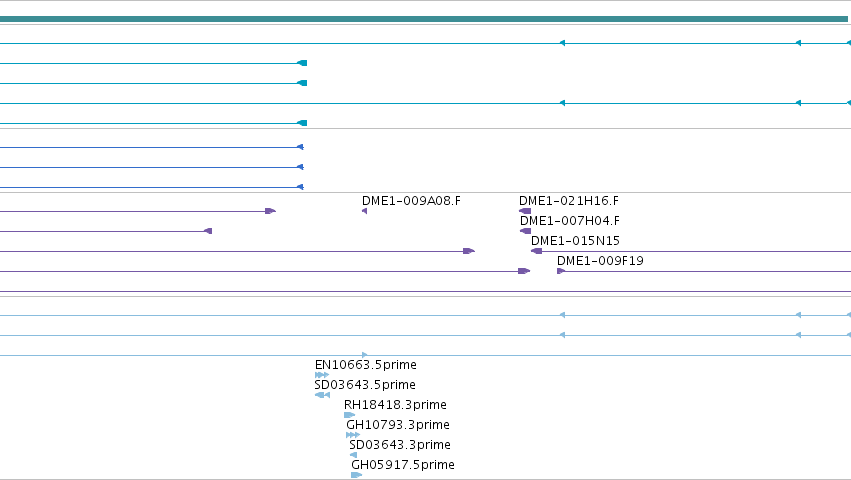Select the small arrow under SD03643.3prime
The image size is (851, 480).
click(x=353, y=455)
